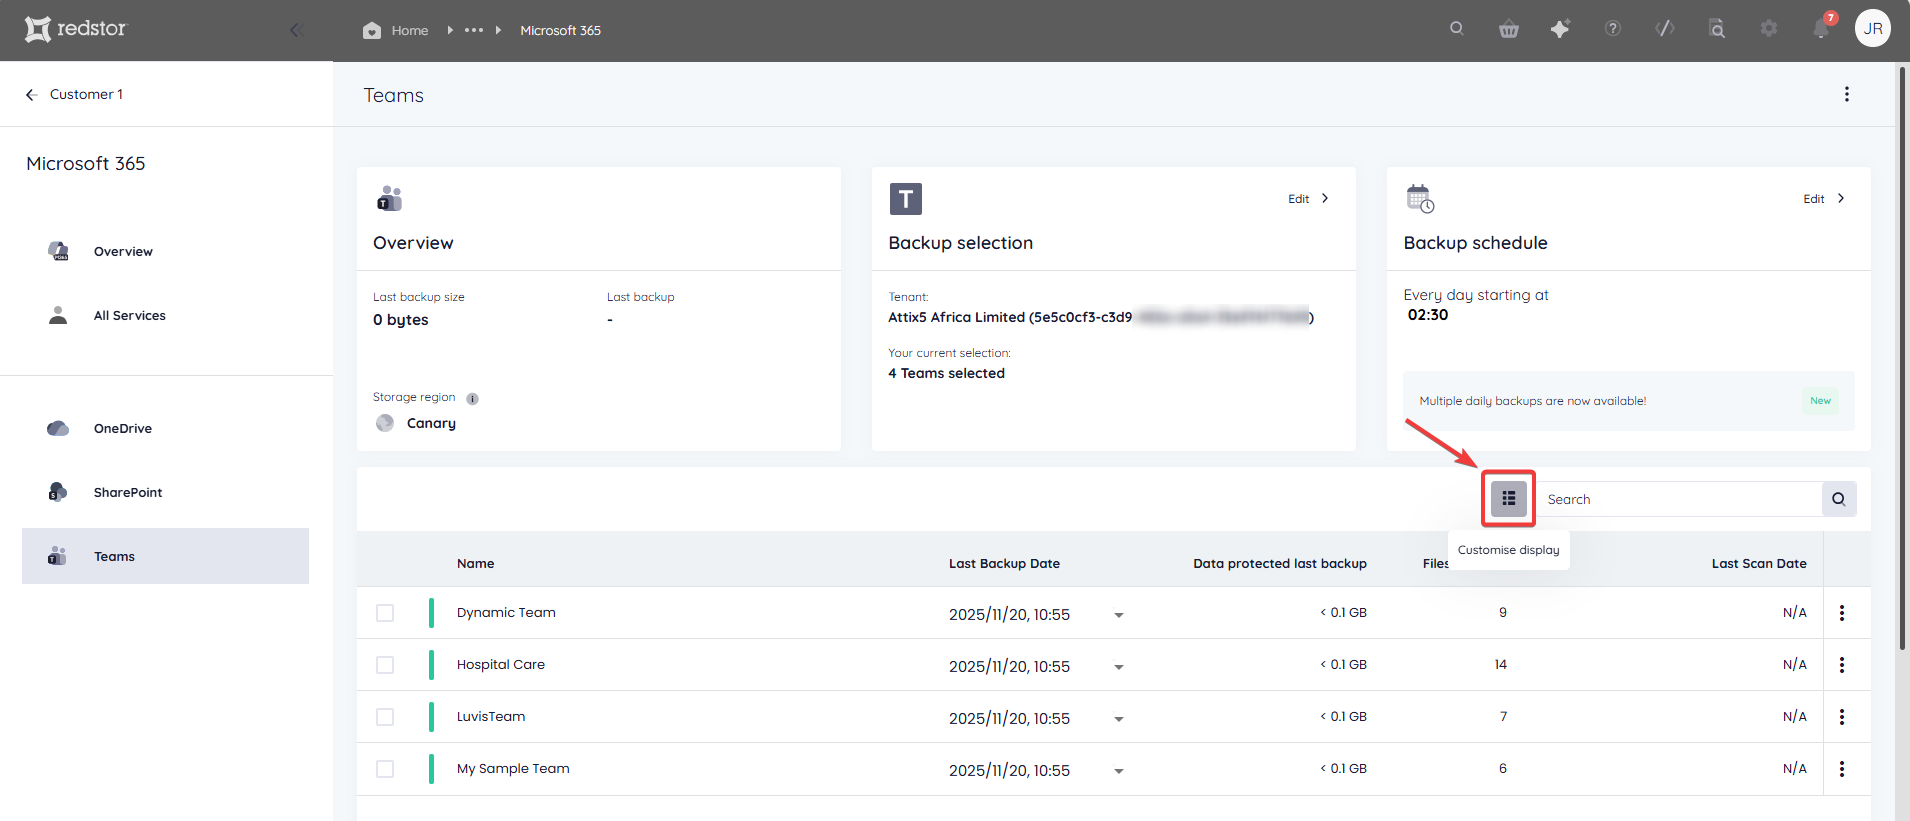Sort by Last Scan Date column header
The height and width of the screenshot is (821, 1910).
pos(1759,563)
